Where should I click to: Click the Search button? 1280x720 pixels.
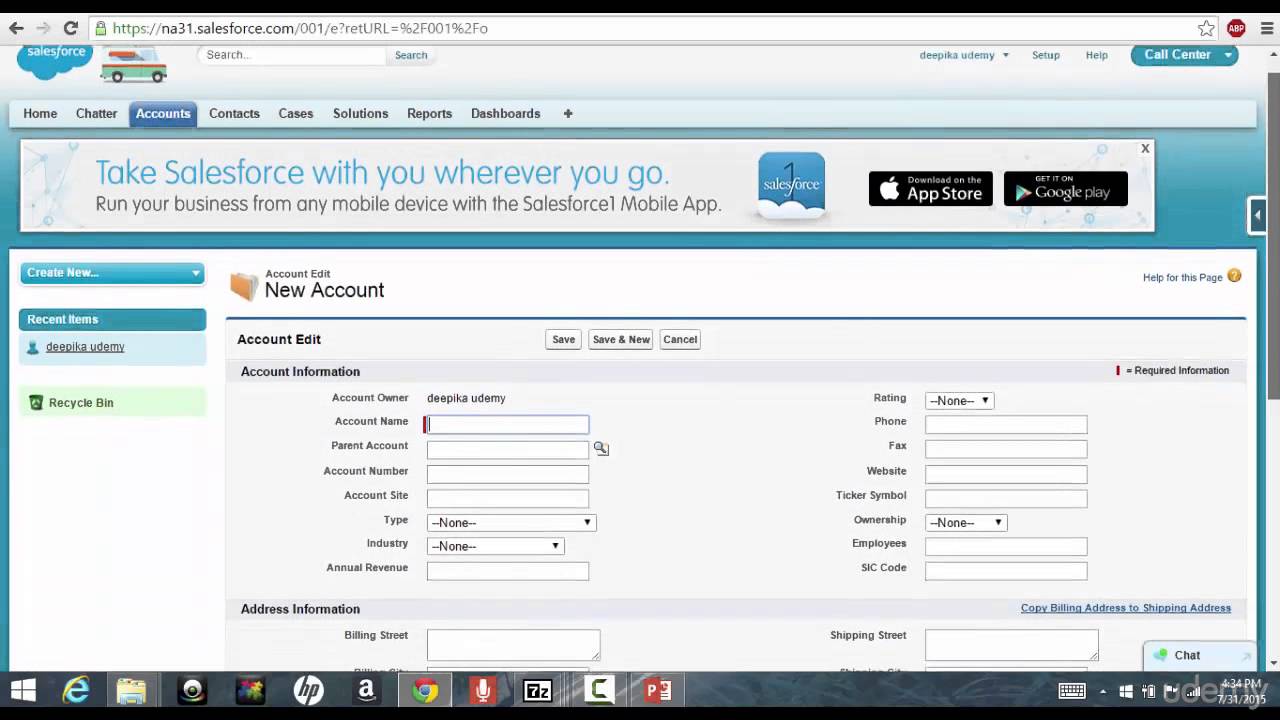411,55
